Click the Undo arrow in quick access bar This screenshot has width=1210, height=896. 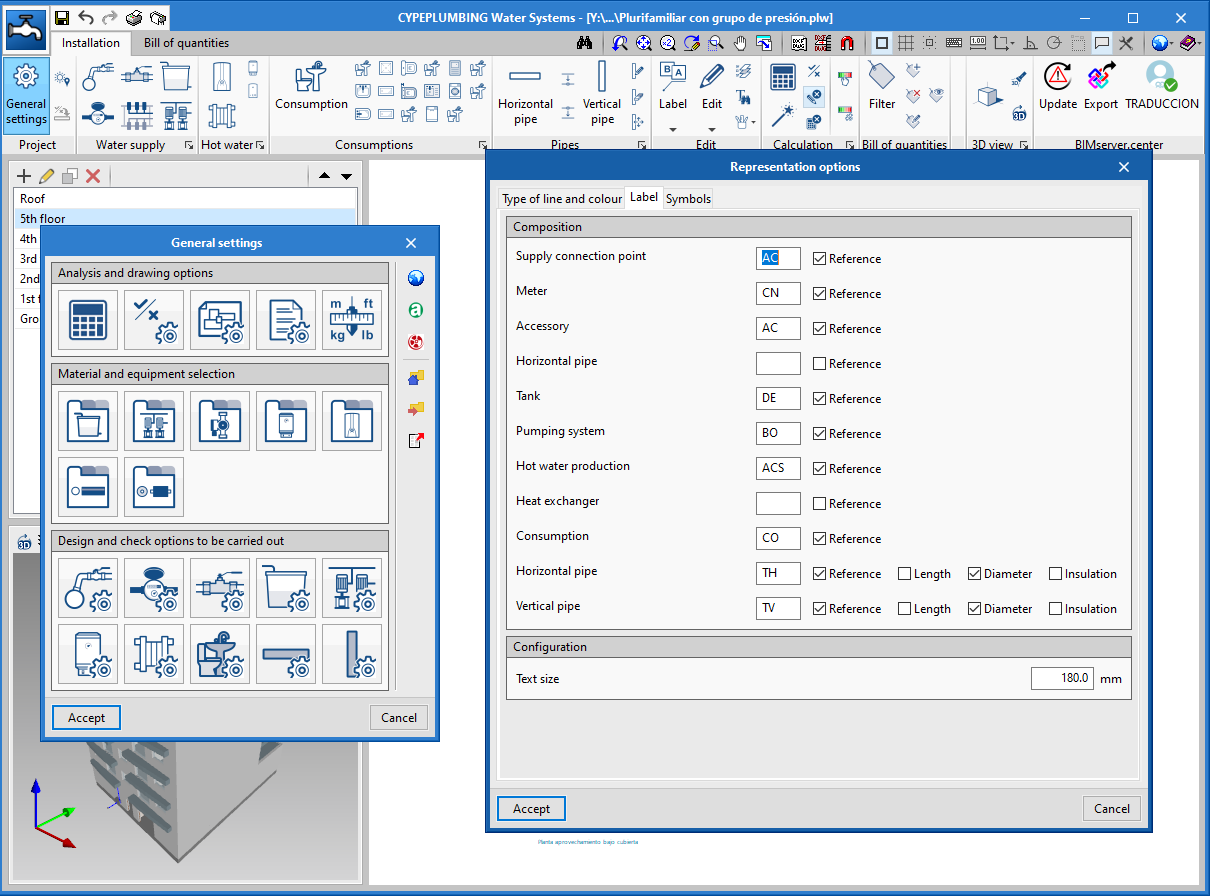[86, 17]
